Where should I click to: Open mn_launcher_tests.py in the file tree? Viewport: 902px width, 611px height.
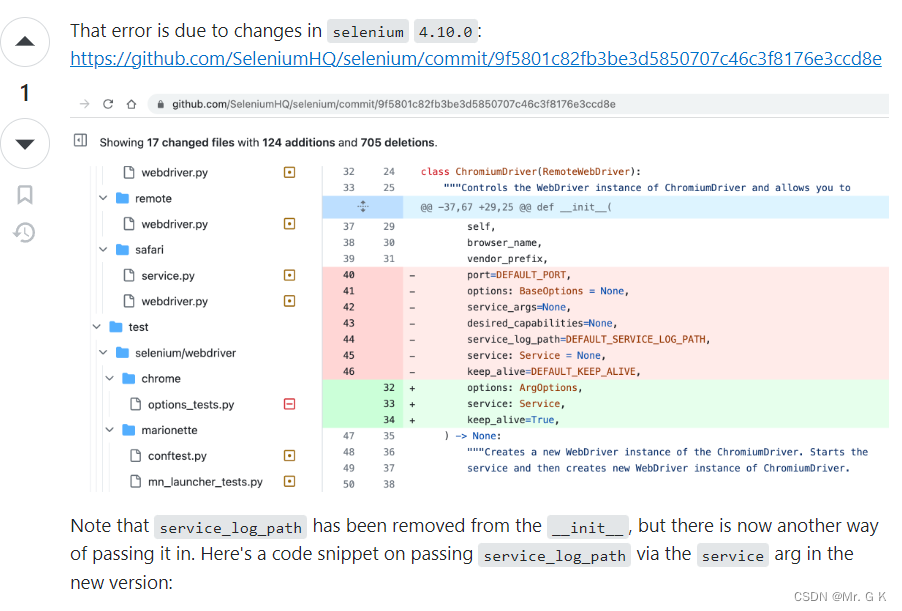coord(205,482)
